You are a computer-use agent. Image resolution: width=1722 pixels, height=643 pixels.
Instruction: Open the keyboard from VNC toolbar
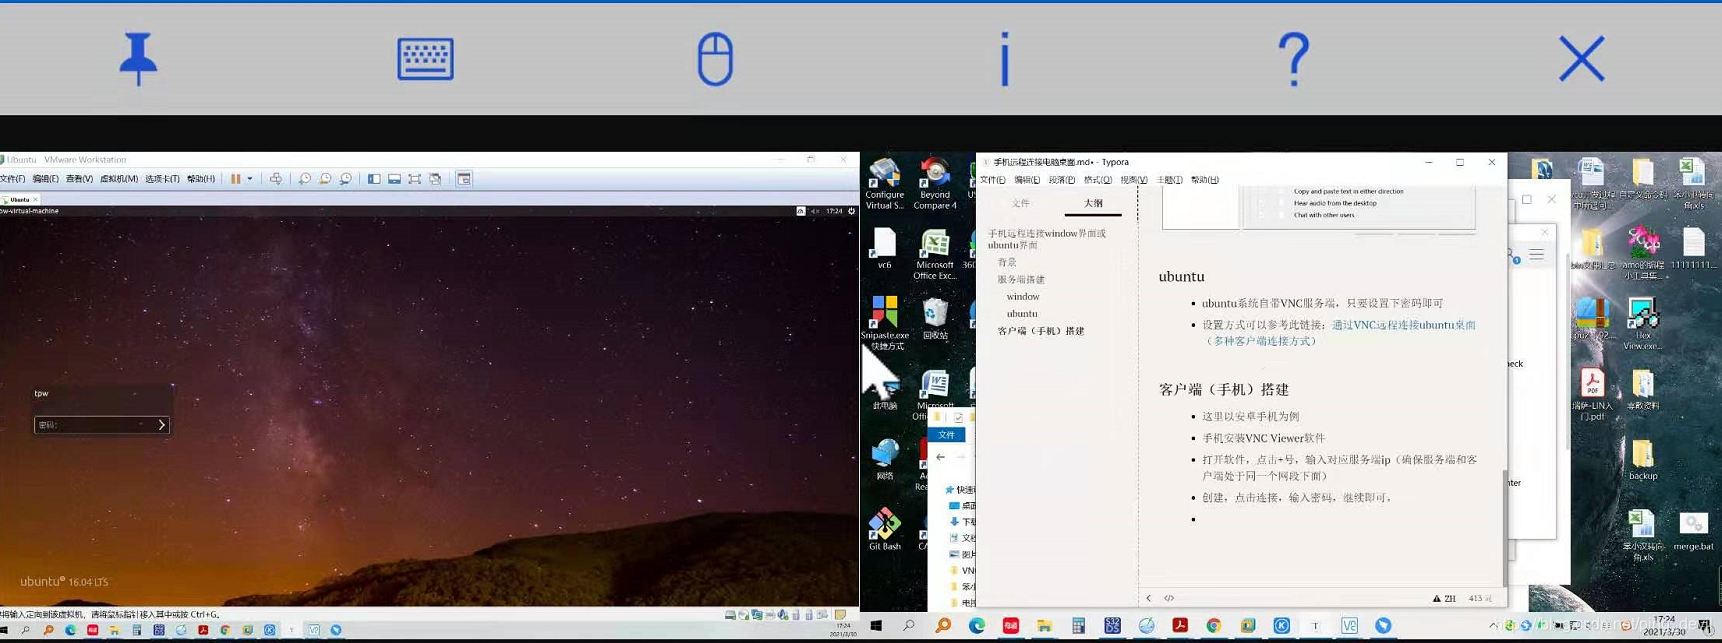coord(425,59)
